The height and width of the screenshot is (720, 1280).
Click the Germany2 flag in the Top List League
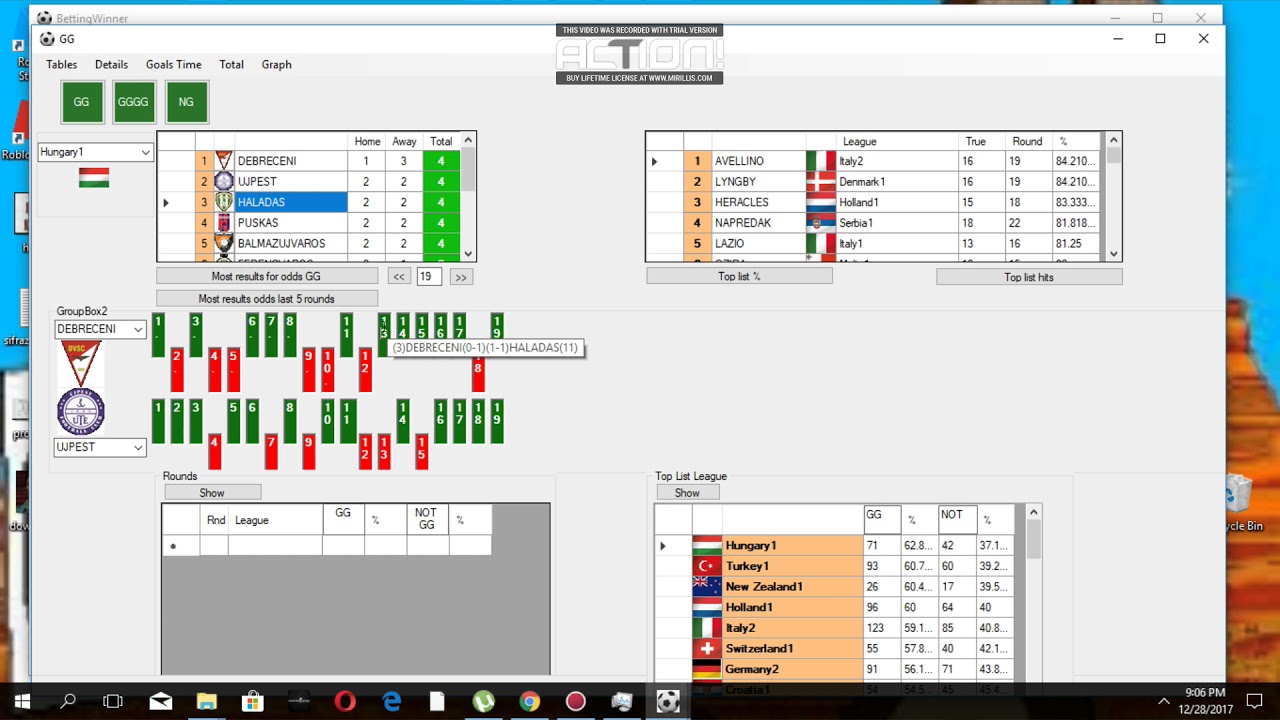click(707, 669)
